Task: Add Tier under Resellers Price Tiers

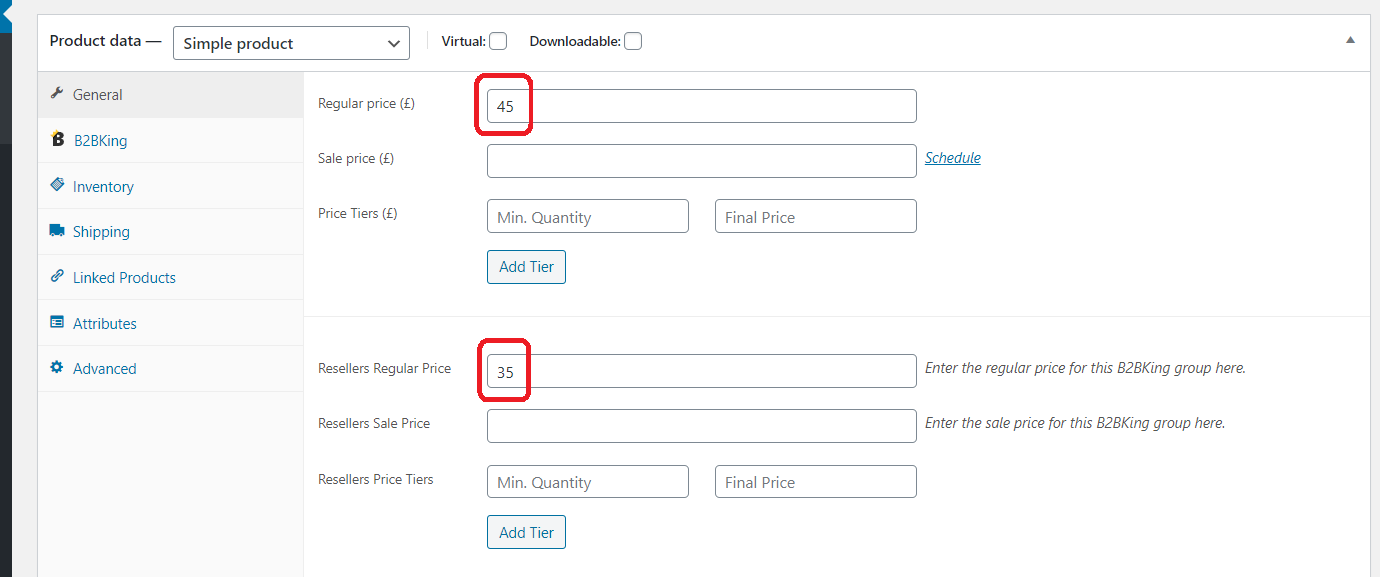Action: 526,532
